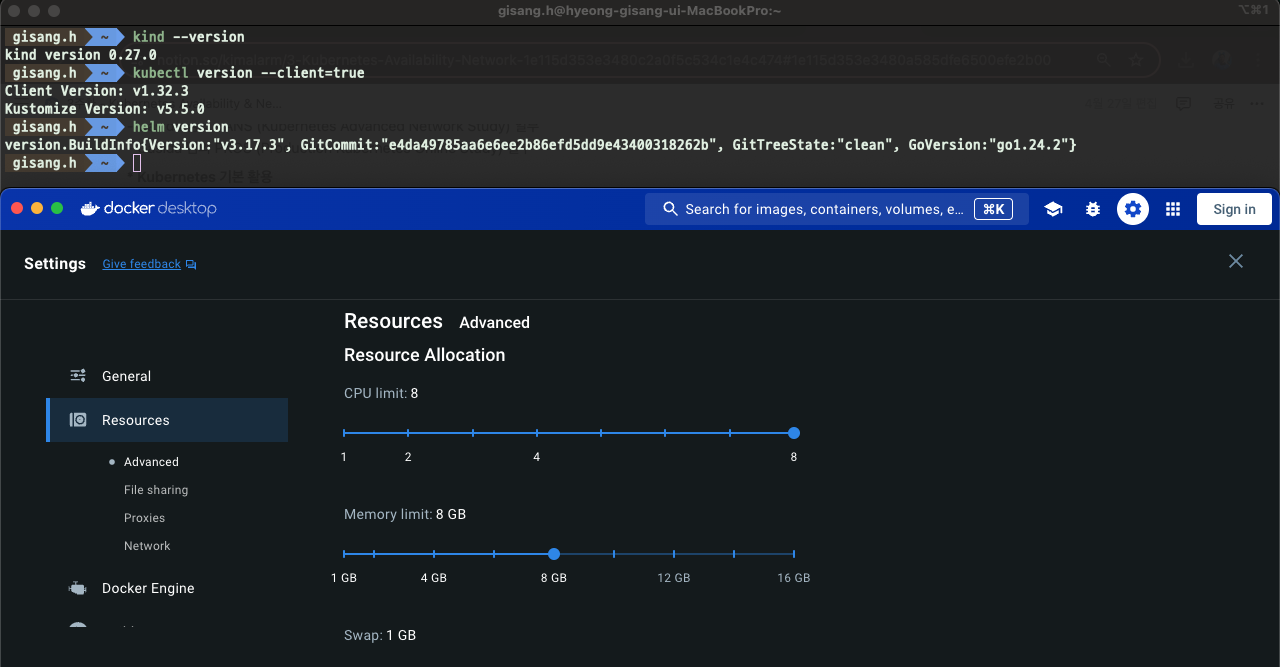Open Proxies settings
This screenshot has width=1280, height=667.
(x=145, y=518)
